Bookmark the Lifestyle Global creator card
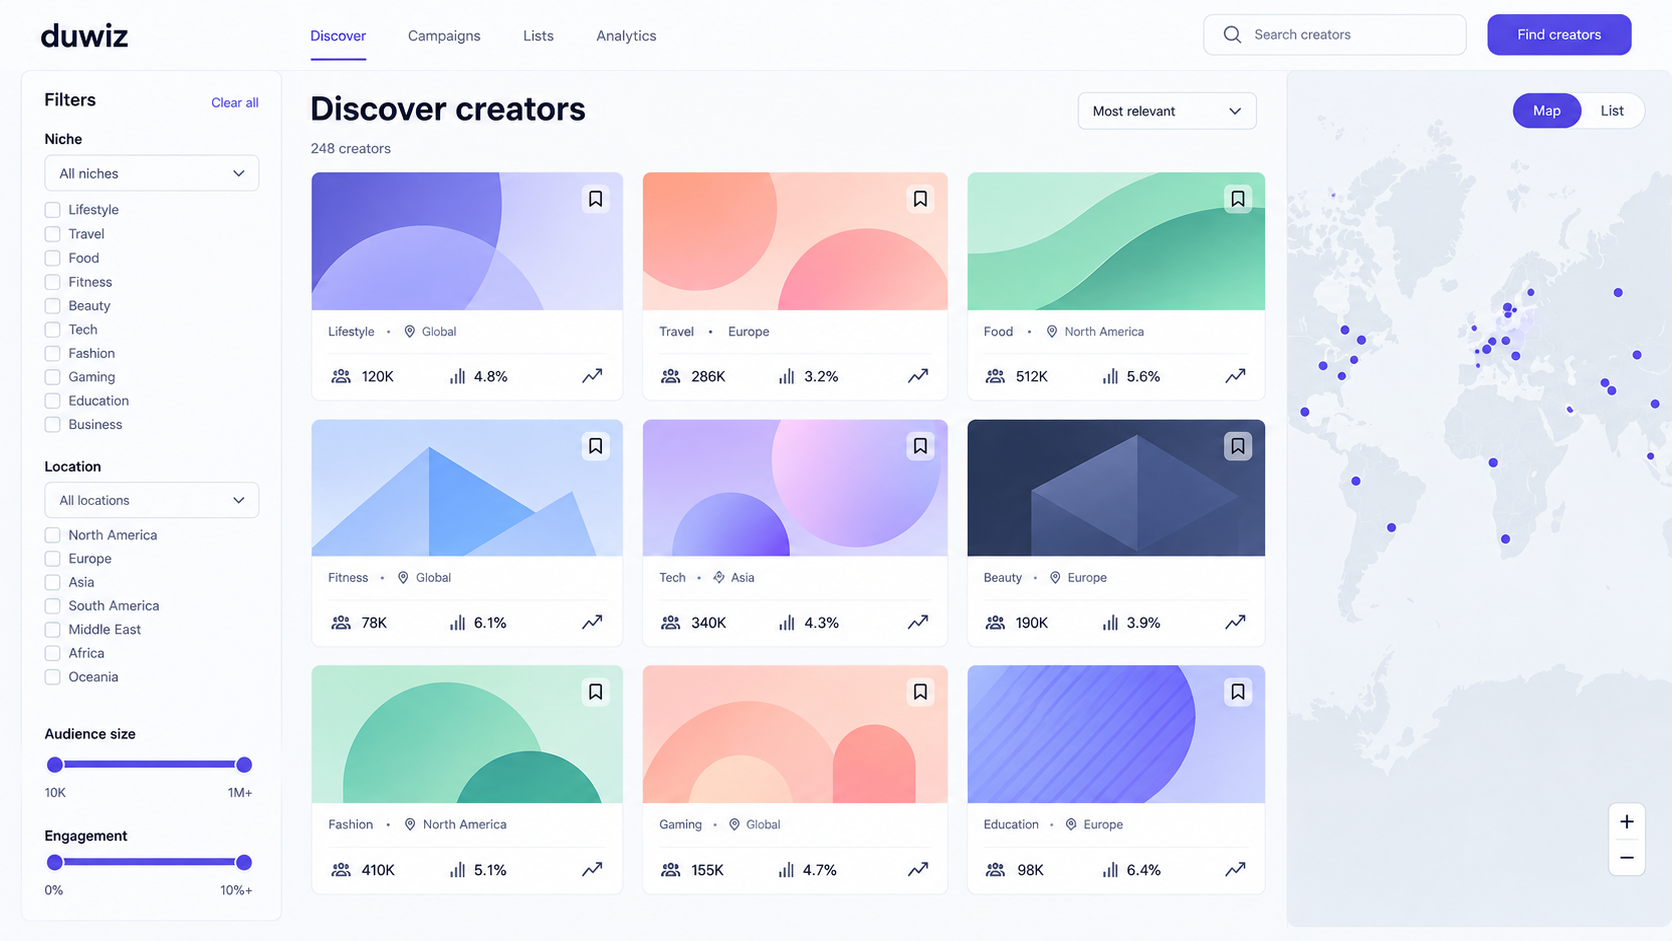1672x941 pixels. coord(595,199)
